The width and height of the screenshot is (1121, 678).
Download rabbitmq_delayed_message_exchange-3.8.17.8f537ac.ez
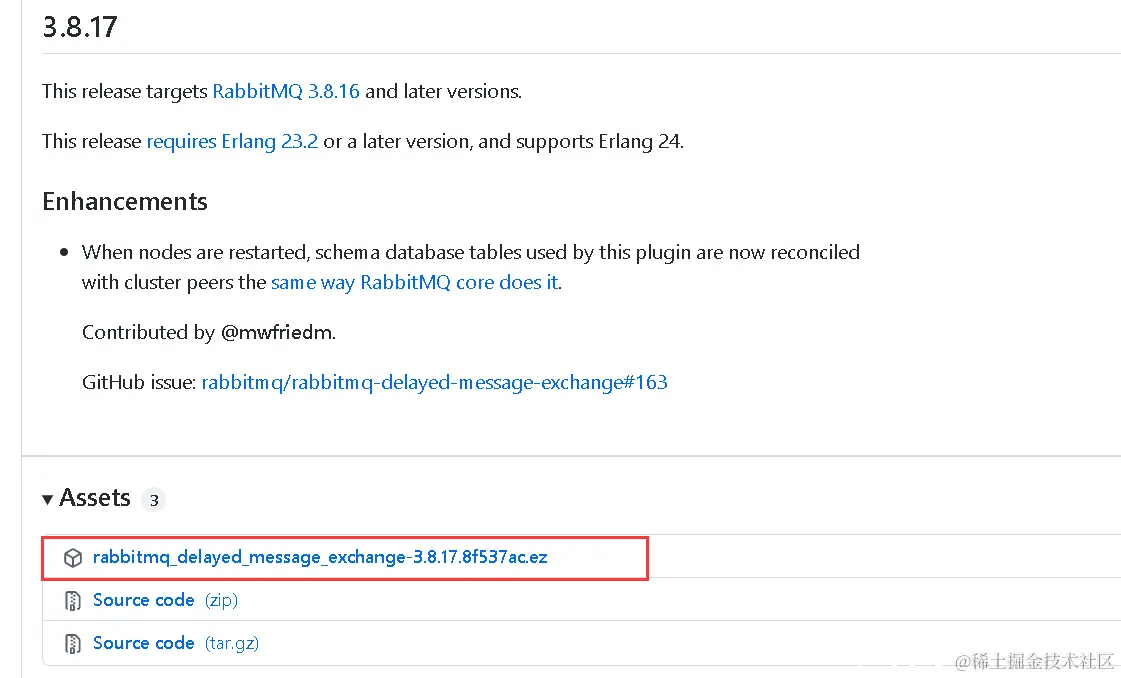point(320,557)
